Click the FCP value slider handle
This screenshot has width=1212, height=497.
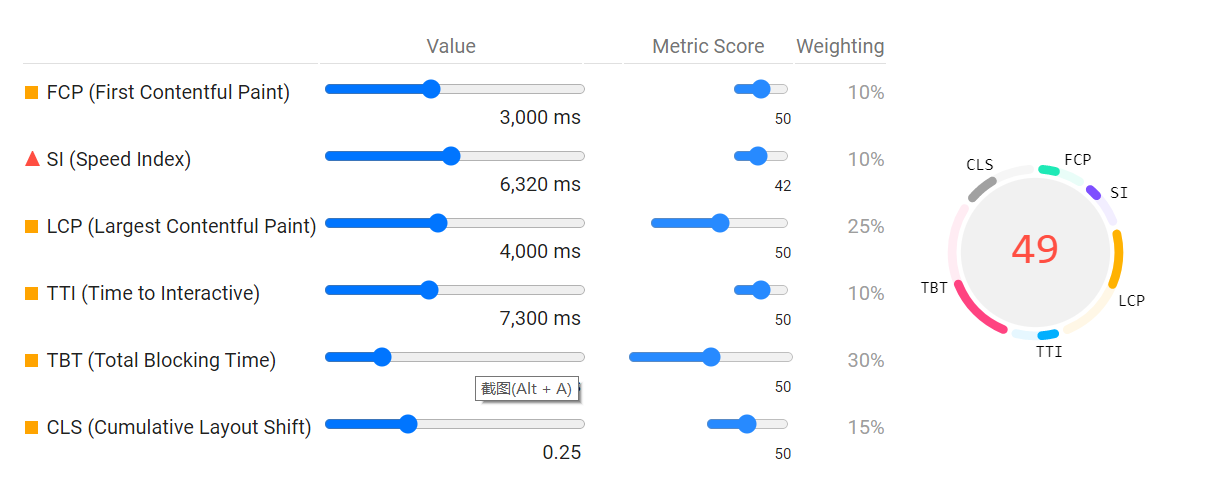(431, 89)
